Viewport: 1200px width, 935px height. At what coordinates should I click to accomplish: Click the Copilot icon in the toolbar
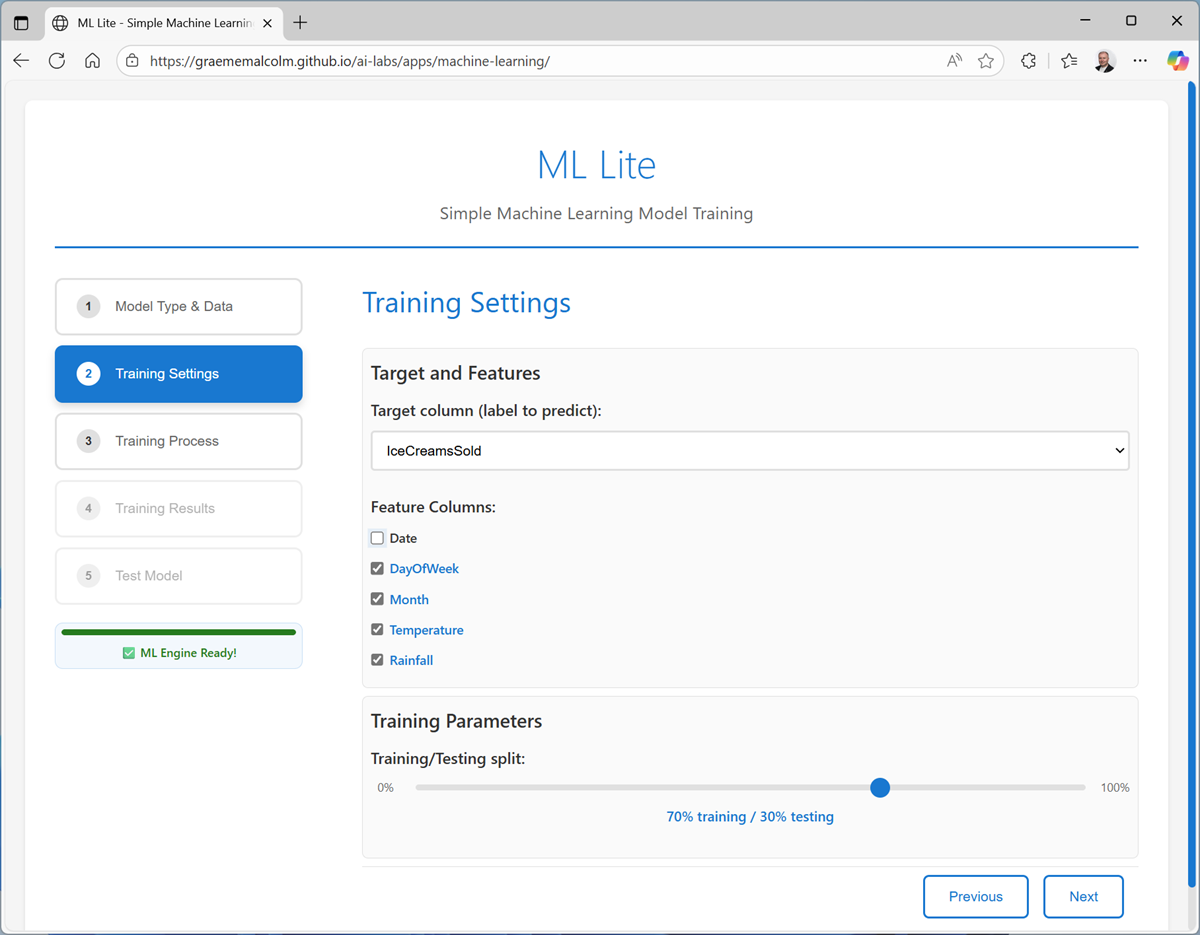[1177, 60]
